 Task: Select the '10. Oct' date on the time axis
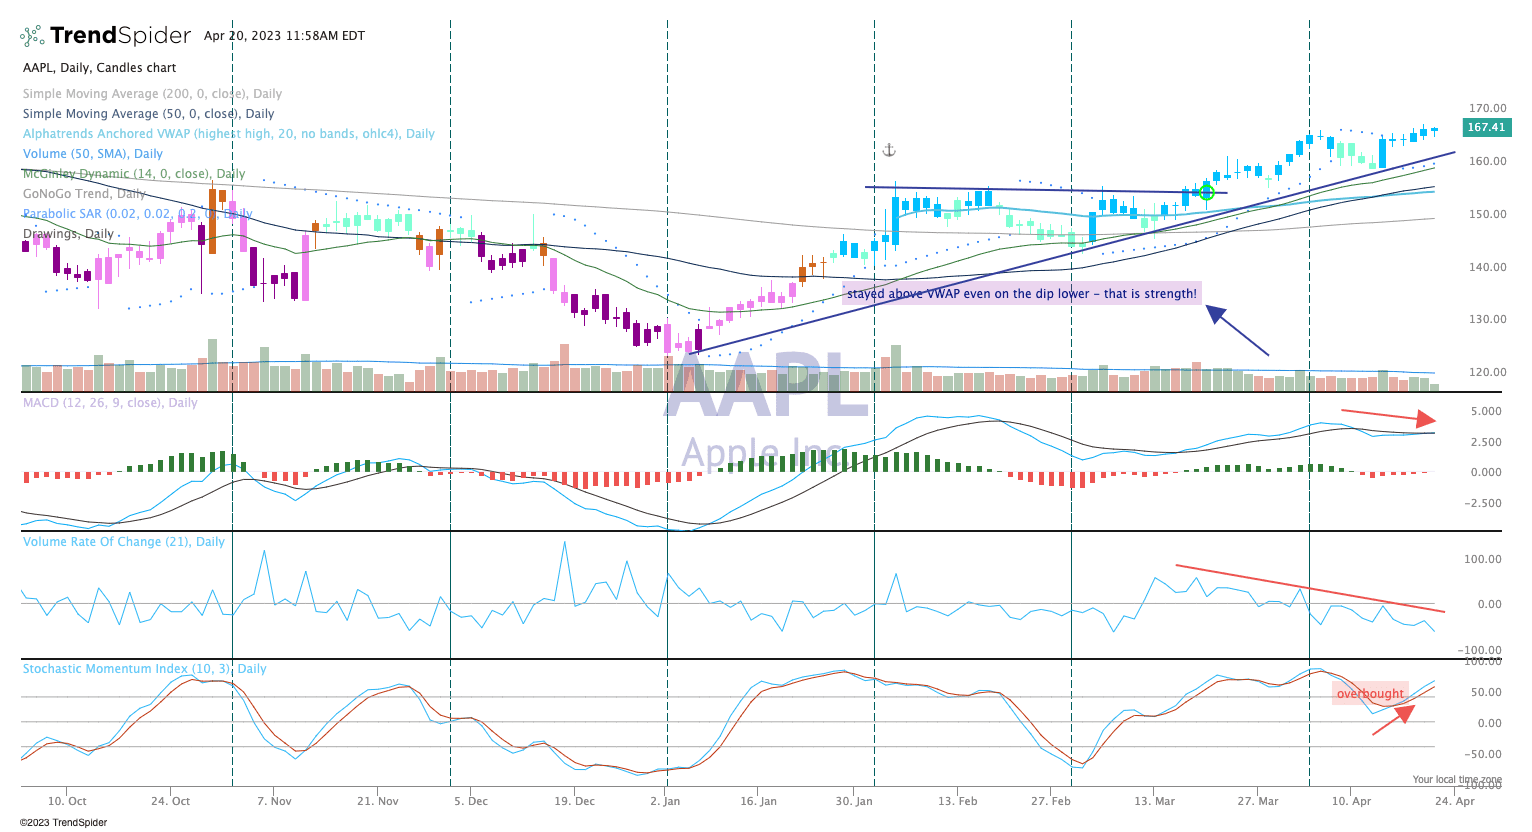click(67, 801)
